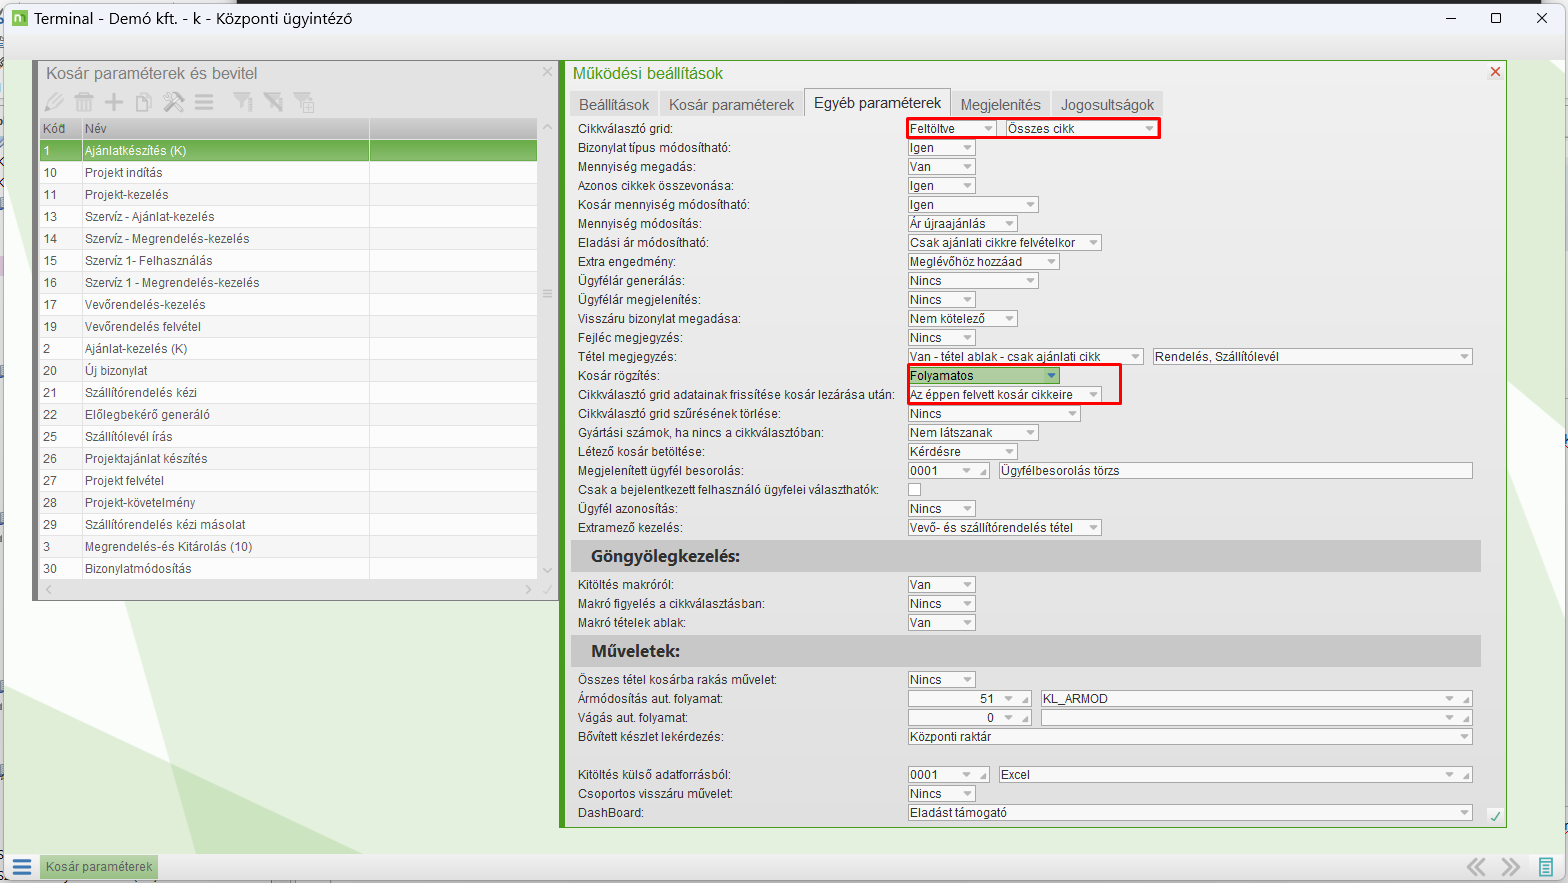
Task: Click the scroll down arrow of basket list
Action: 547,570
